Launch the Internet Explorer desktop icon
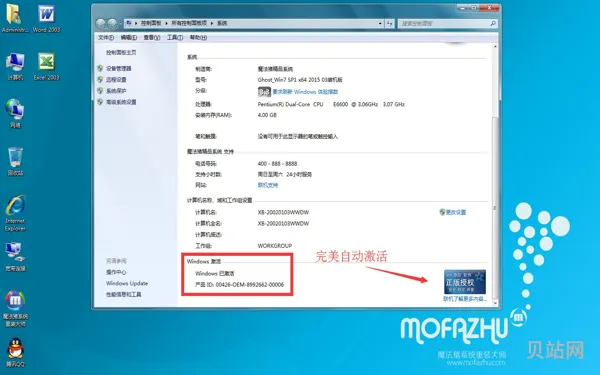 click(x=15, y=213)
